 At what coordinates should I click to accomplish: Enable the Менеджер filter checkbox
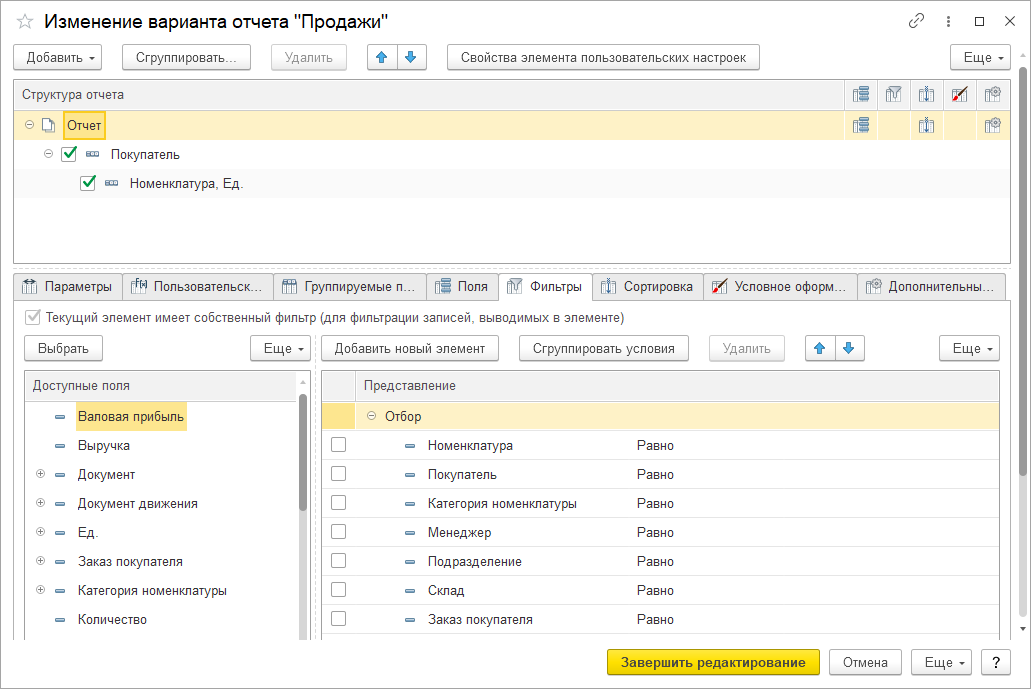(338, 532)
